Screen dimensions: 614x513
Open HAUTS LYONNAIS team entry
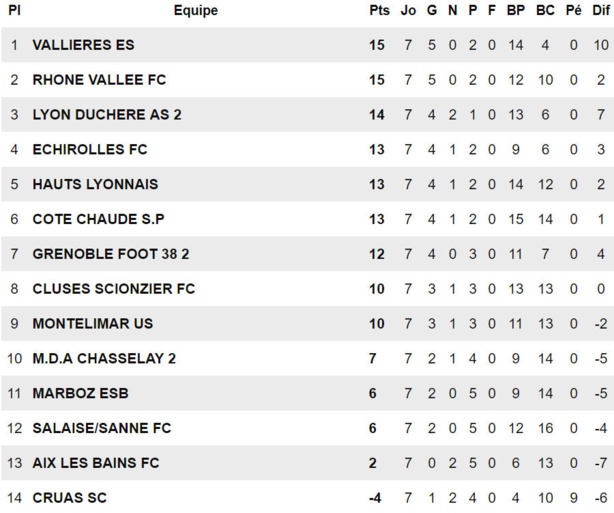pyautogui.click(x=95, y=185)
